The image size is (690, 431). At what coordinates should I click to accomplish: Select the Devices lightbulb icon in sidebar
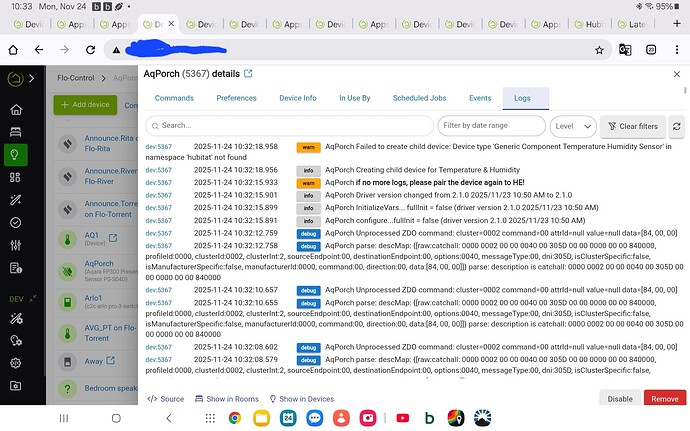(16, 155)
